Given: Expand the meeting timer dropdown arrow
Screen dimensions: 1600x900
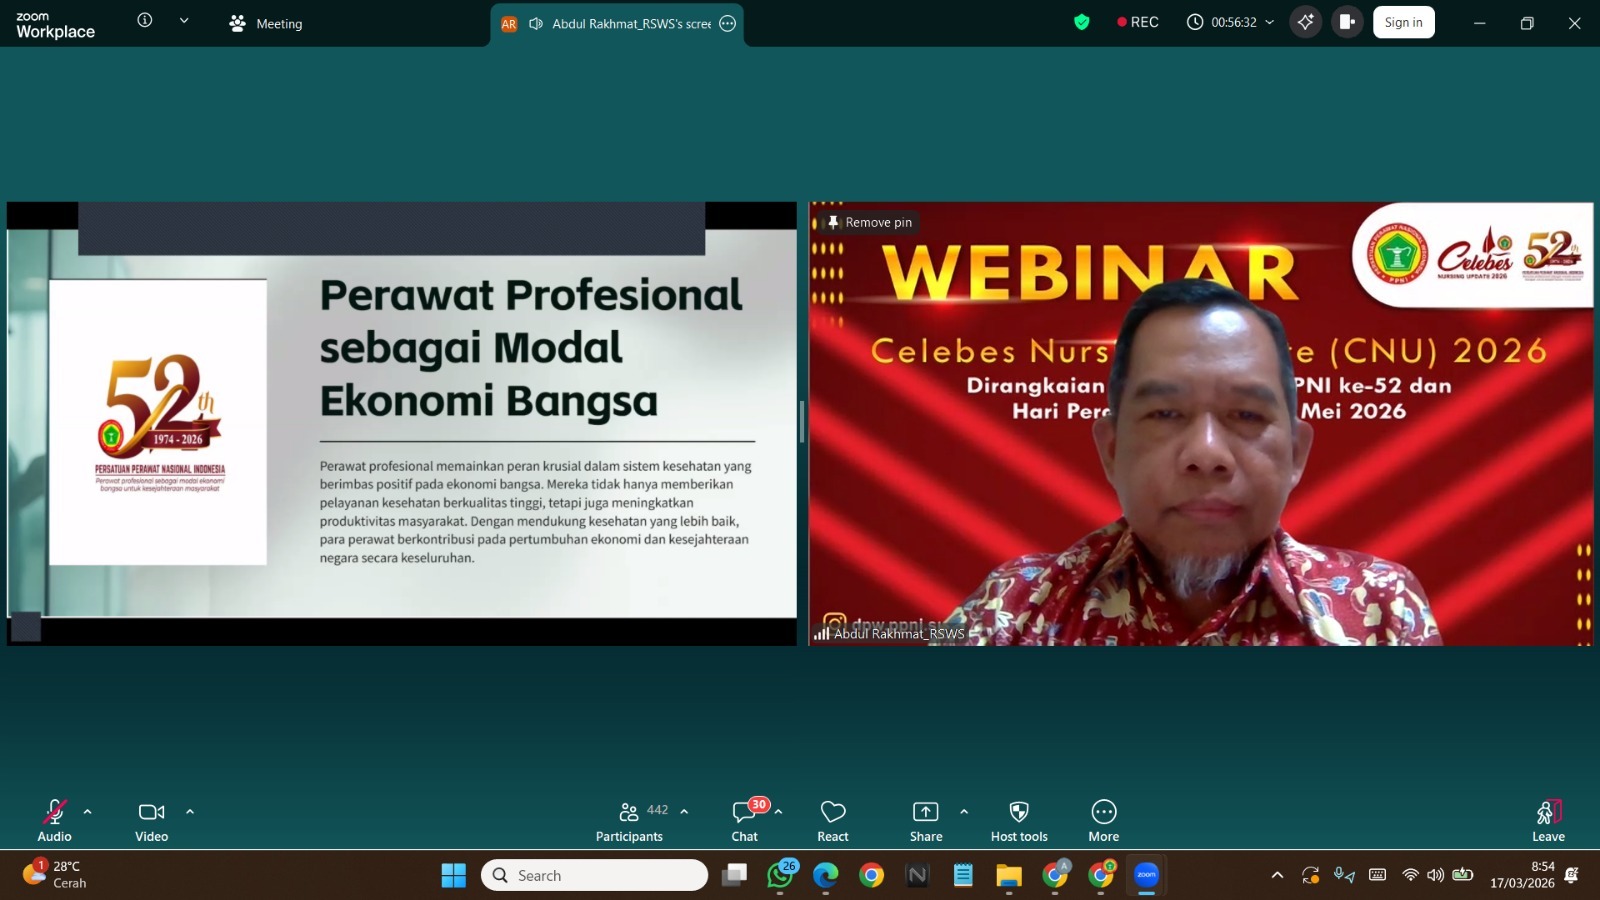Looking at the screenshot, I should [1270, 22].
